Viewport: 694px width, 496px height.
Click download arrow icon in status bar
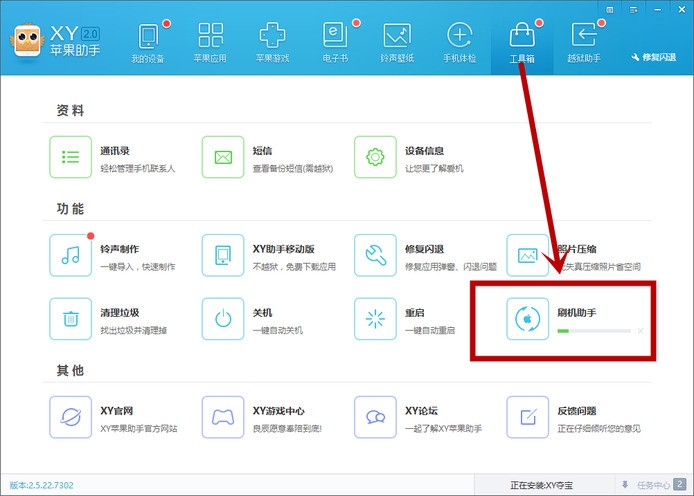[625, 485]
